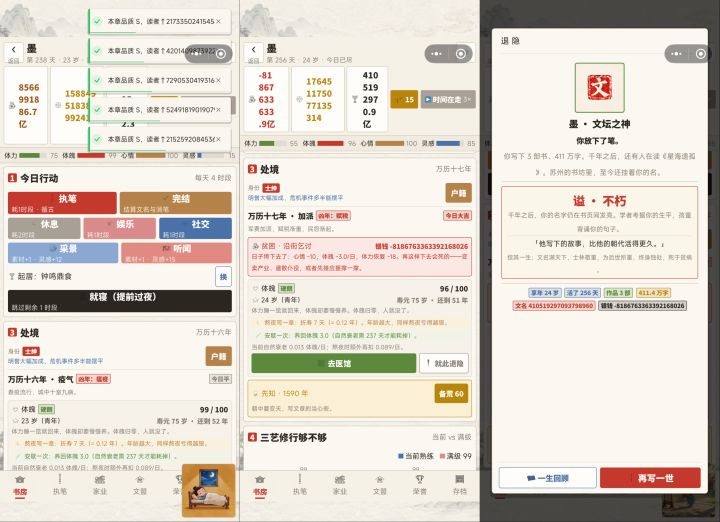The height and width of the screenshot is (522, 720).
Task: Tap the 荣誉 trophy icon in middle panel
Action: pos(419,485)
